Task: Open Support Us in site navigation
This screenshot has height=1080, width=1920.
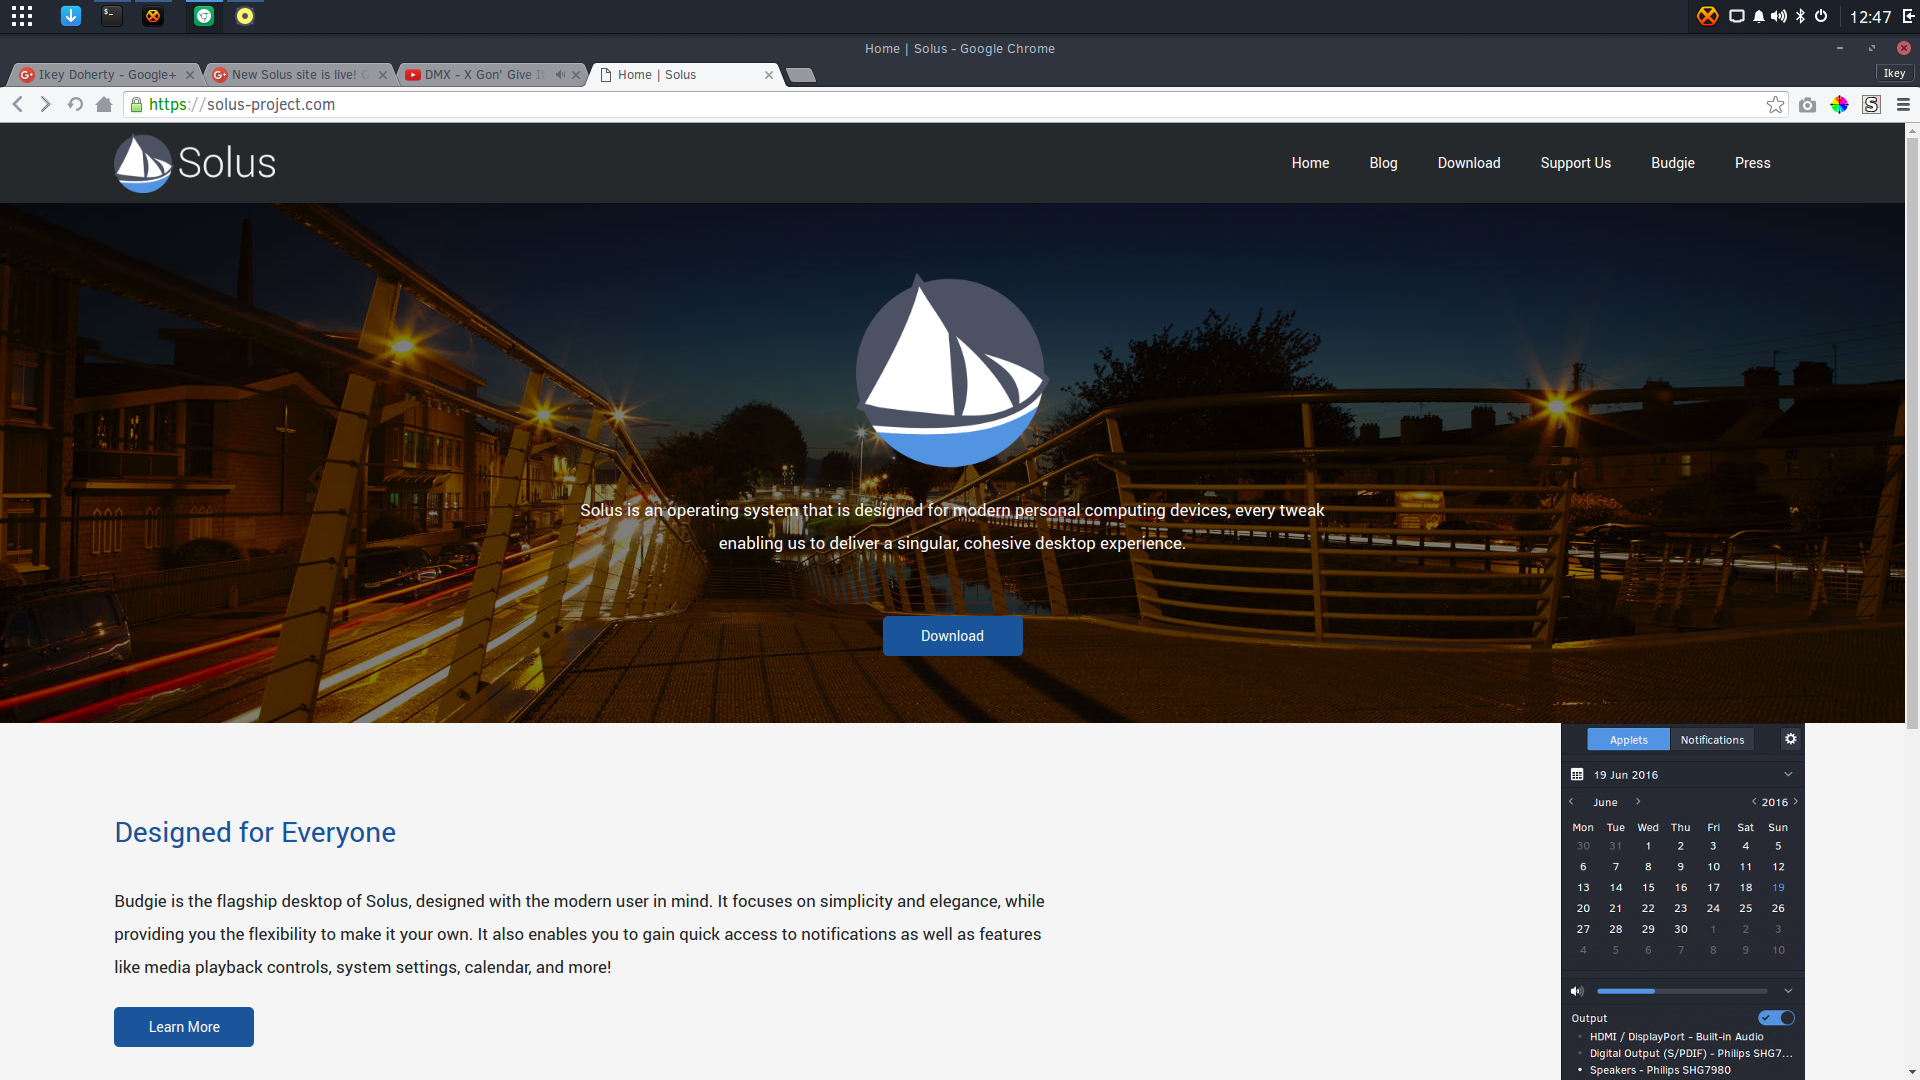Action: pos(1575,163)
